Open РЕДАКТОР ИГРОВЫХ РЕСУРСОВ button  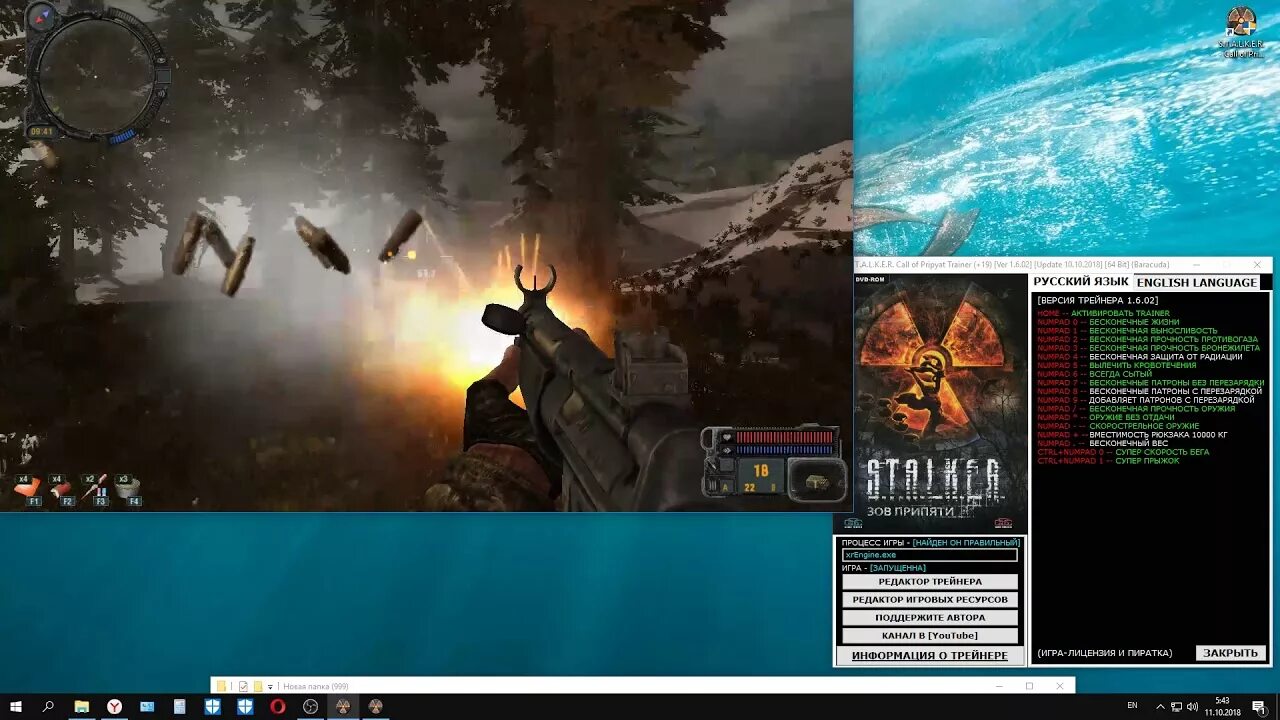[x=930, y=600]
